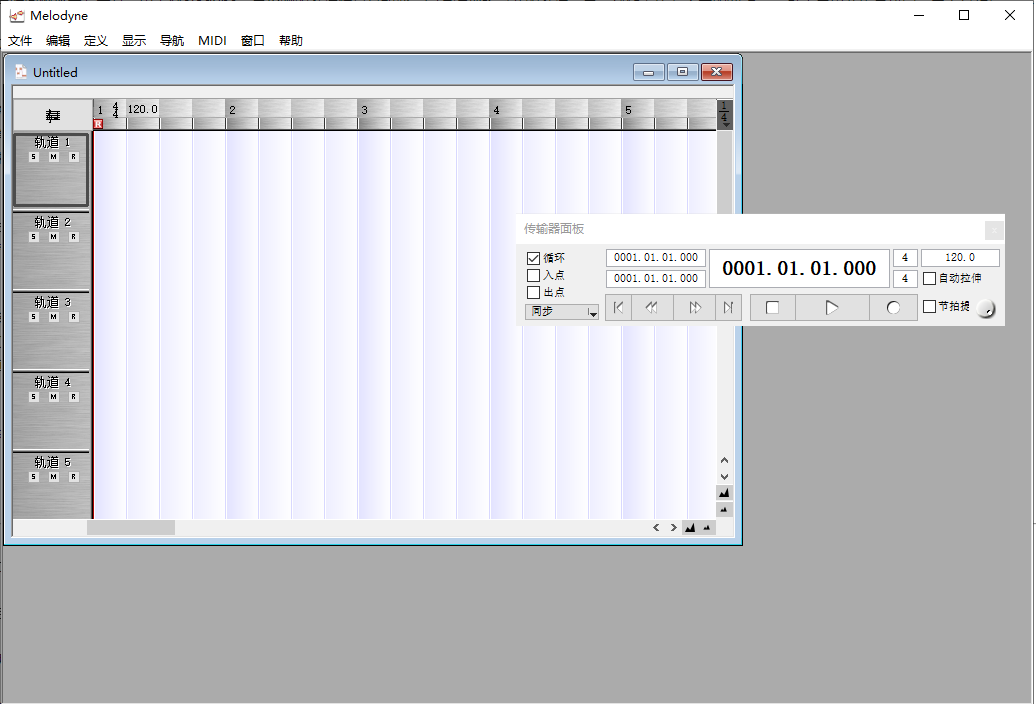The width and height of the screenshot is (1036, 704).
Task: Click the horizontal zoom-in mountain icon
Action: pos(690,528)
